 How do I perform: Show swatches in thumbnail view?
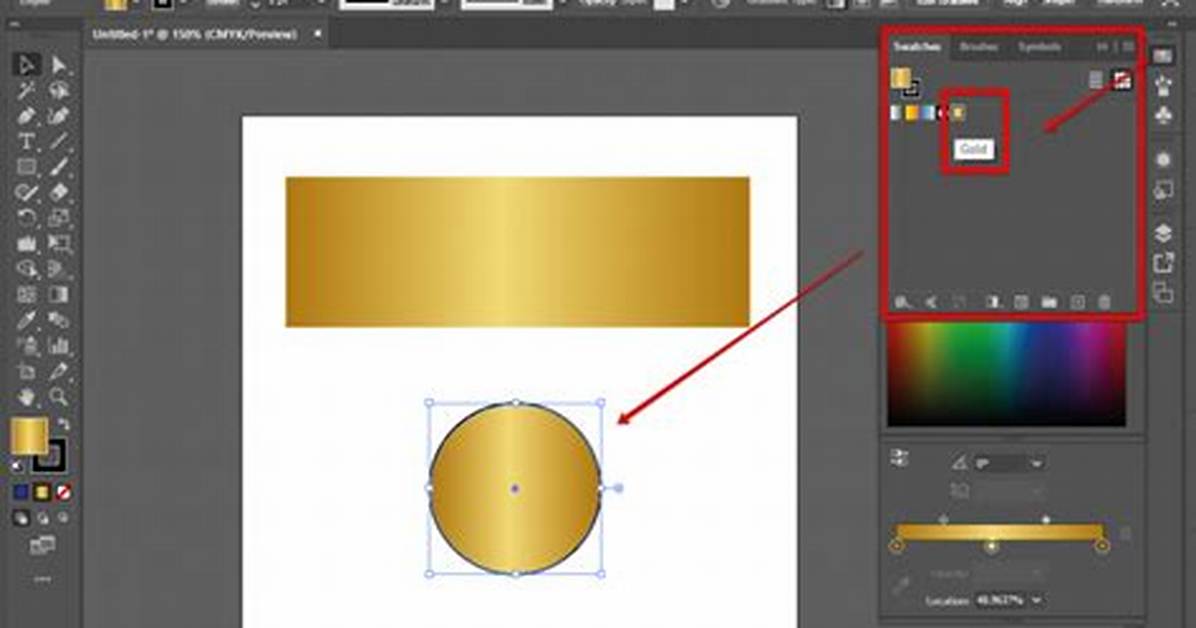1121,79
